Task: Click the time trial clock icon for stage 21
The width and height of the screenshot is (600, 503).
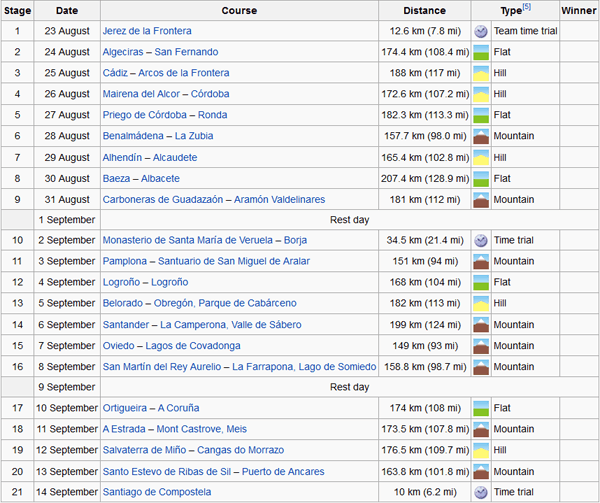Action: tap(481, 492)
